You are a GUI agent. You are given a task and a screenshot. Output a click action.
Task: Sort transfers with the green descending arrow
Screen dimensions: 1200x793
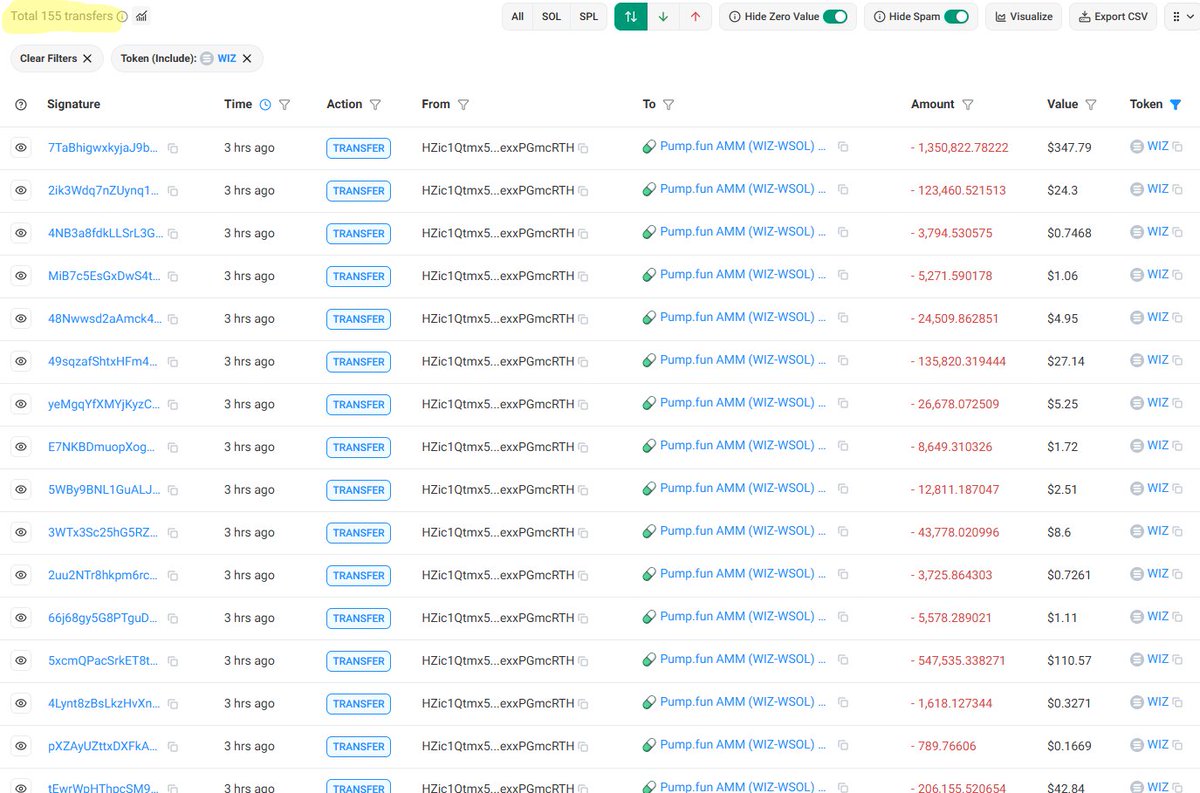(664, 17)
